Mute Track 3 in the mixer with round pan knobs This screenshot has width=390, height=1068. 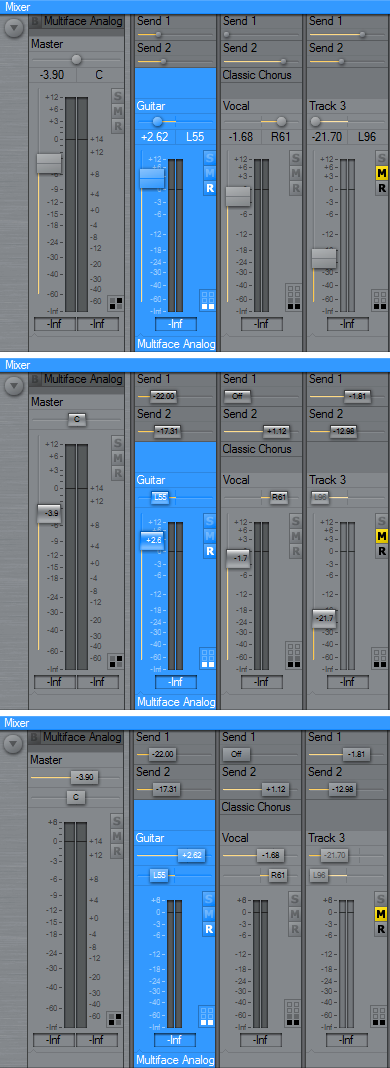pyautogui.click(x=381, y=173)
